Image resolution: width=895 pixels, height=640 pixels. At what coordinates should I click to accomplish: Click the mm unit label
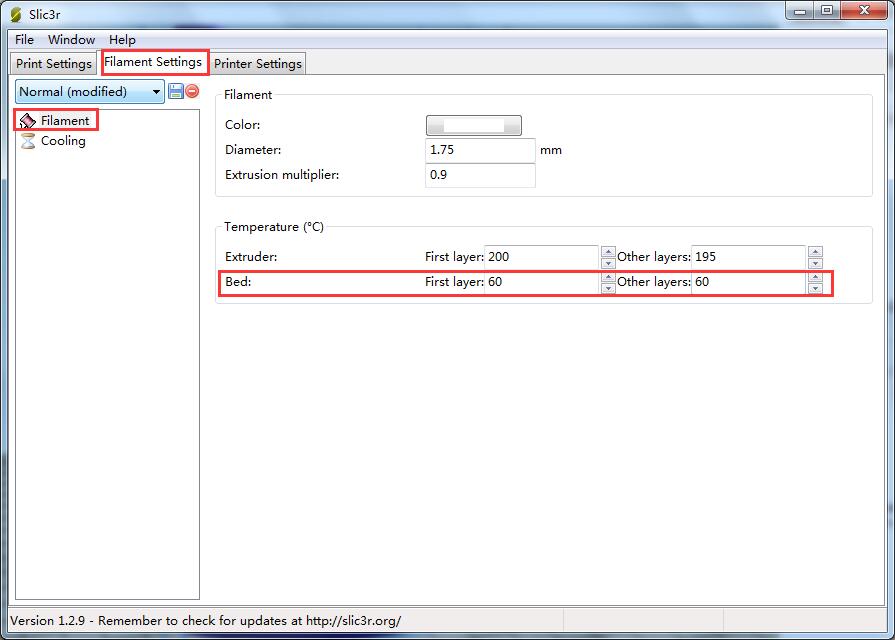(x=551, y=150)
